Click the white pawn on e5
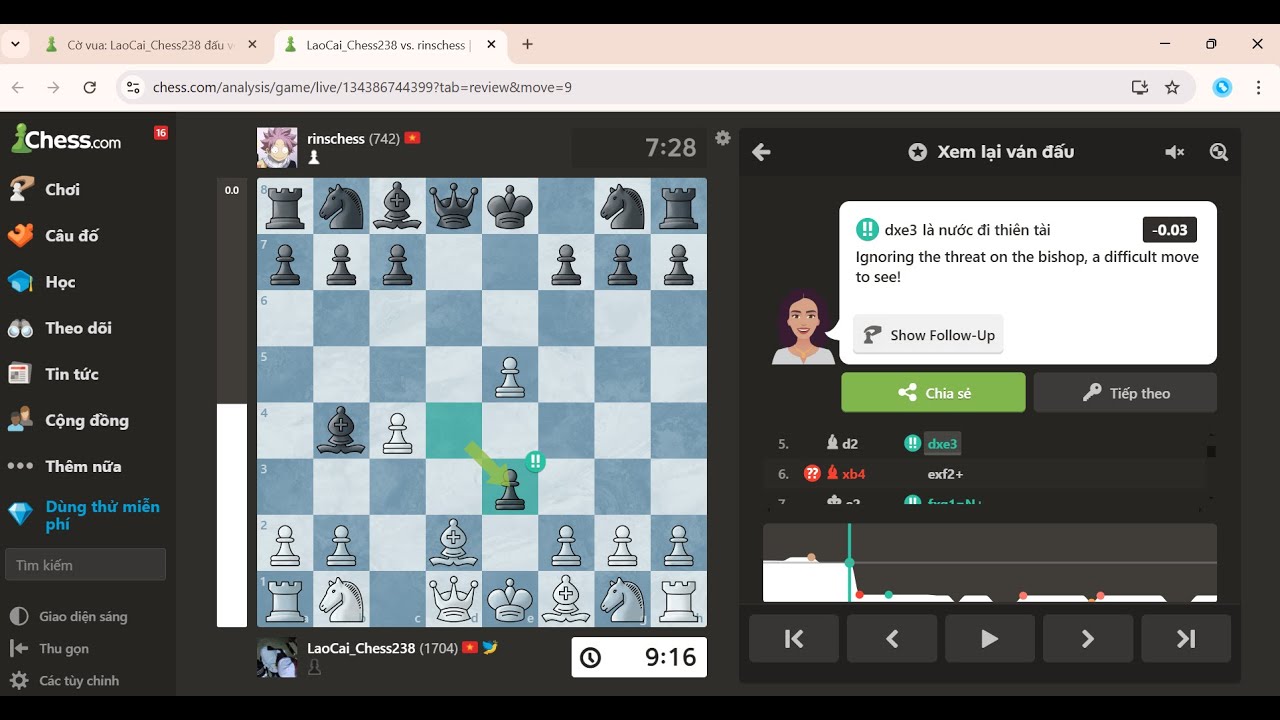The image size is (1280, 720). coord(510,375)
